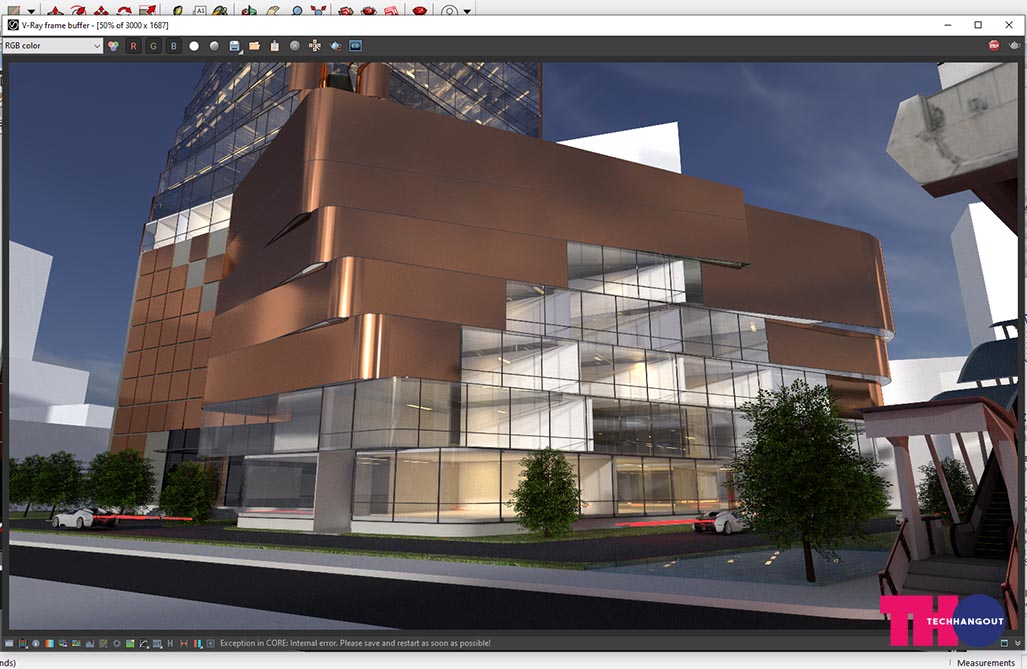Show pixel information (i) icon
The image size is (1027, 669).
pos(36,643)
